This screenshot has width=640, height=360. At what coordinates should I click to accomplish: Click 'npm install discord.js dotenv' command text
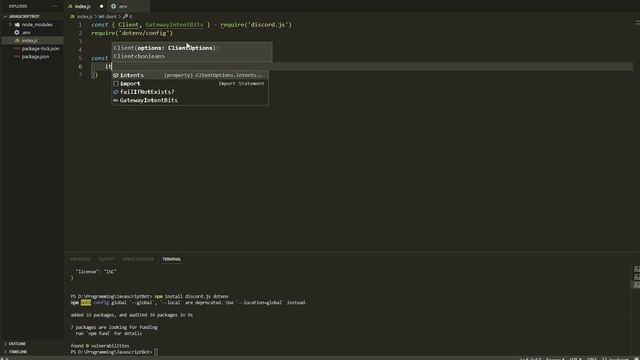(x=191, y=296)
